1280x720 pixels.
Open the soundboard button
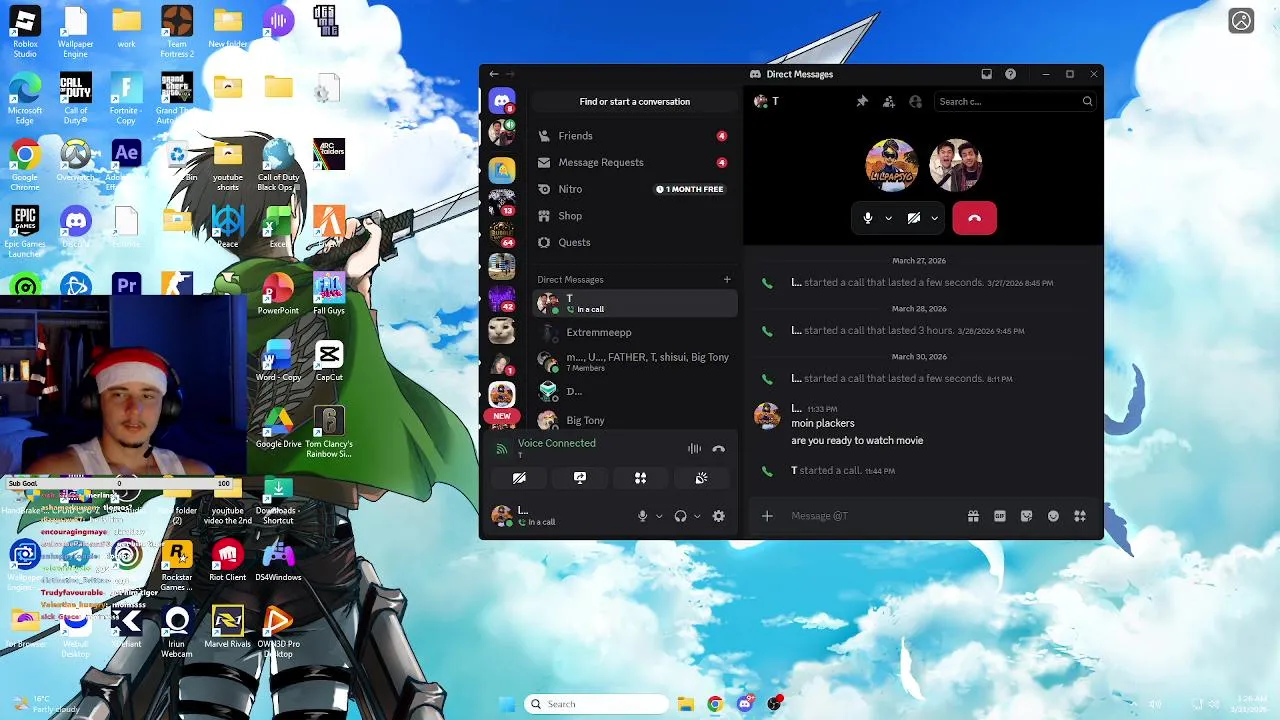coord(701,478)
